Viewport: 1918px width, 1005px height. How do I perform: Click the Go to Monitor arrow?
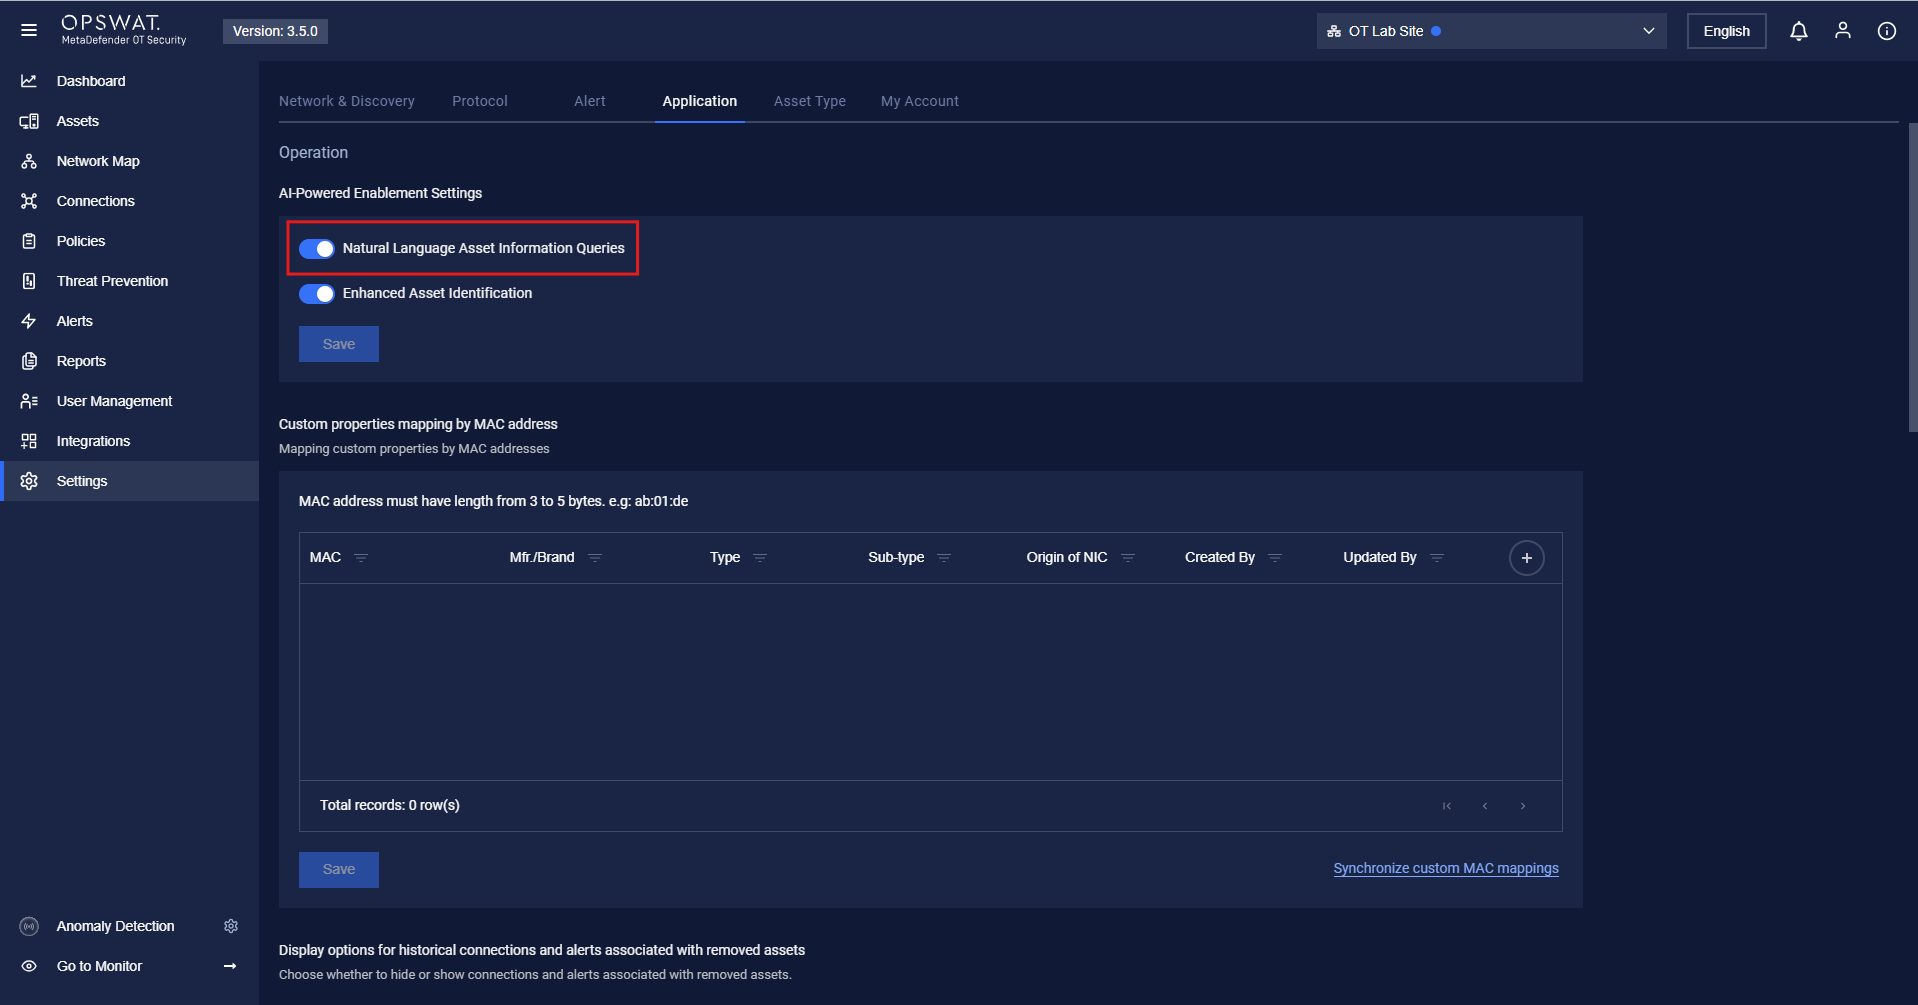[230, 966]
